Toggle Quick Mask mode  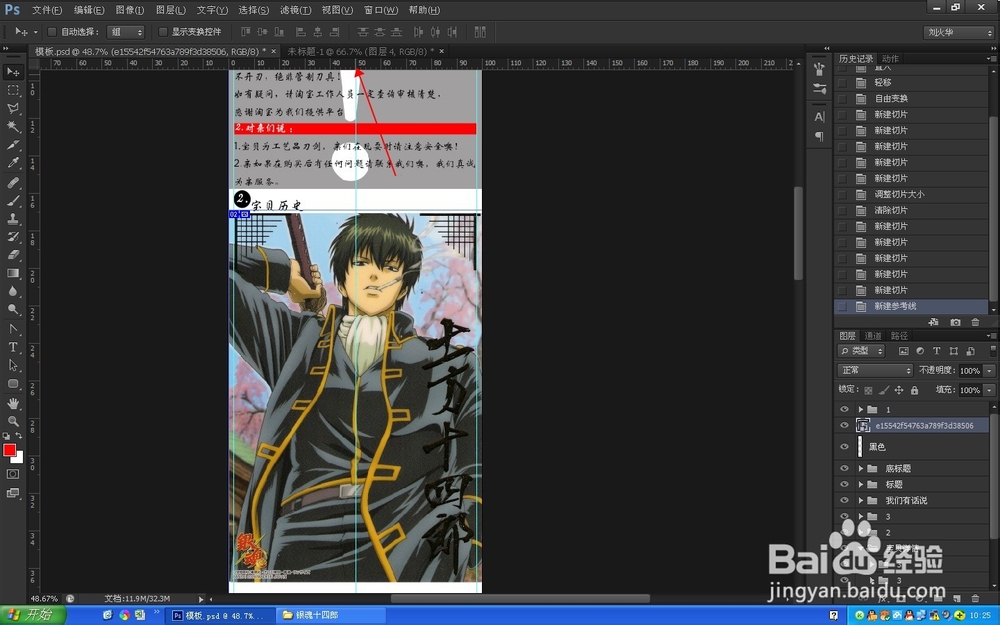(x=13, y=474)
